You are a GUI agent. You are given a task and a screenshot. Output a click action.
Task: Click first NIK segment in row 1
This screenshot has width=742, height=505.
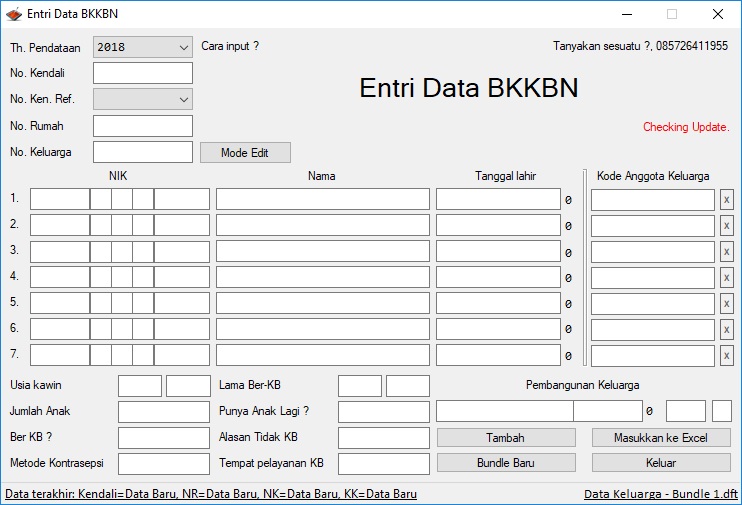(x=60, y=199)
